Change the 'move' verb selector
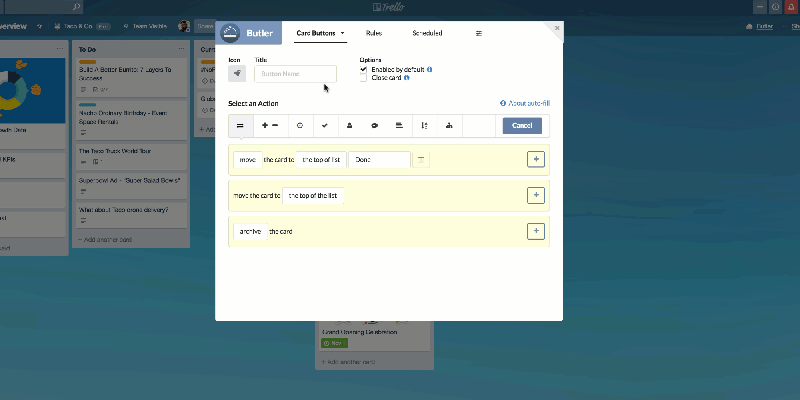The width and height of the screenshot is (800, 400). [247, 160]
